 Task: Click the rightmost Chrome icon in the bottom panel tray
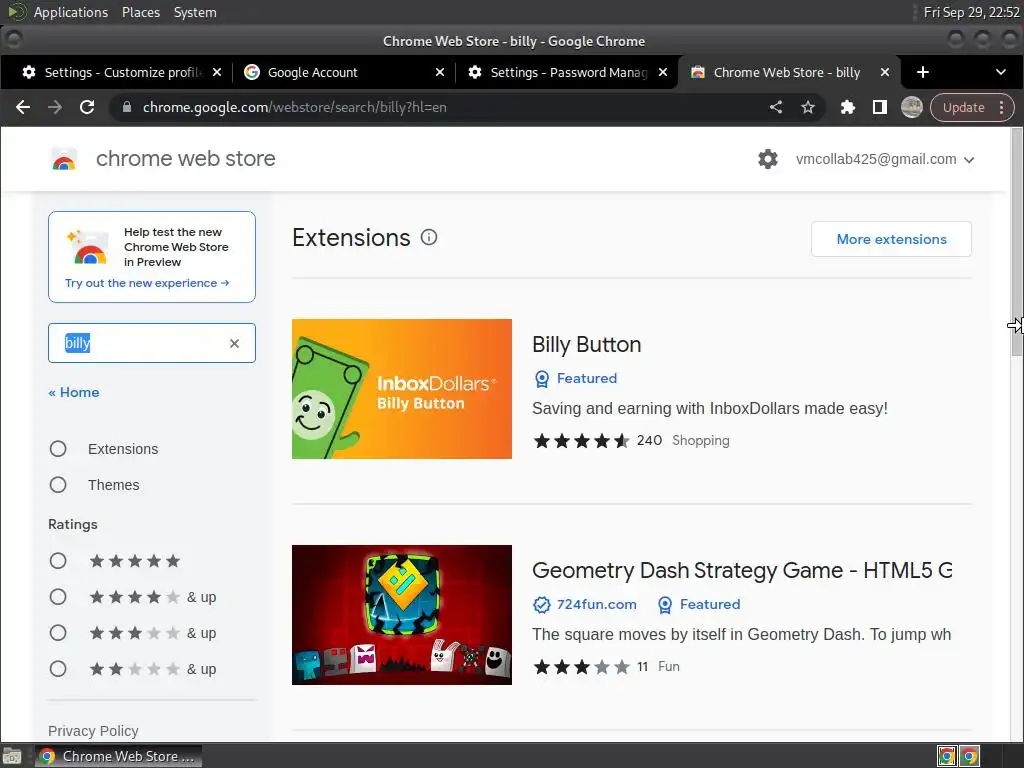point(970,756)
